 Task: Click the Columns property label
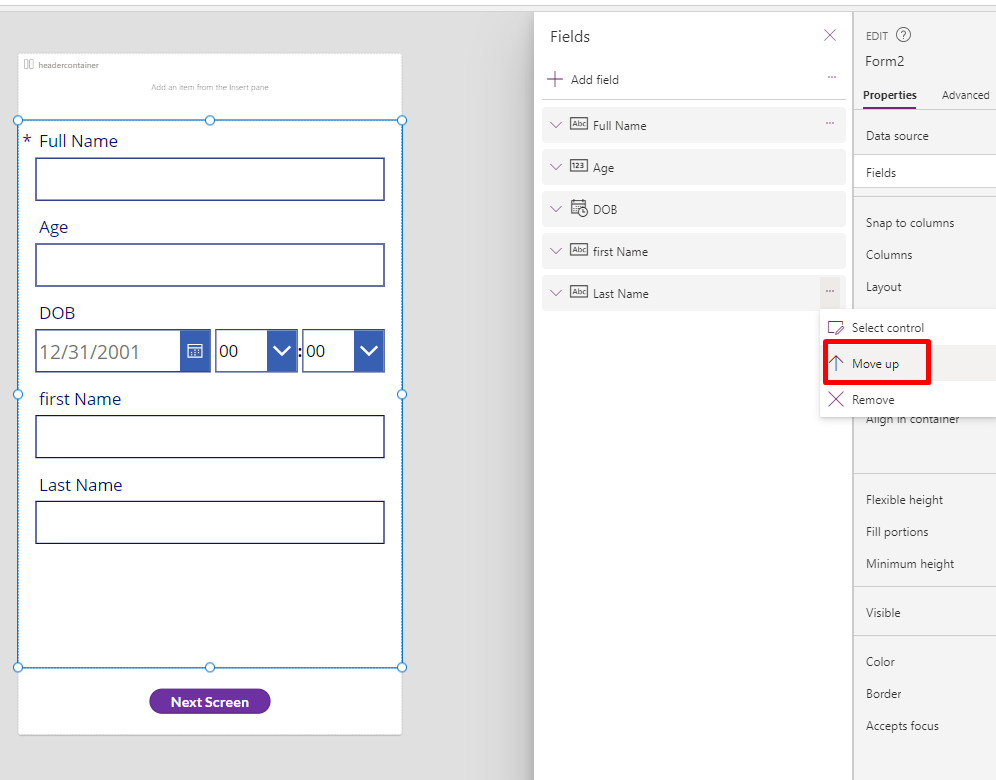[889, 254]
